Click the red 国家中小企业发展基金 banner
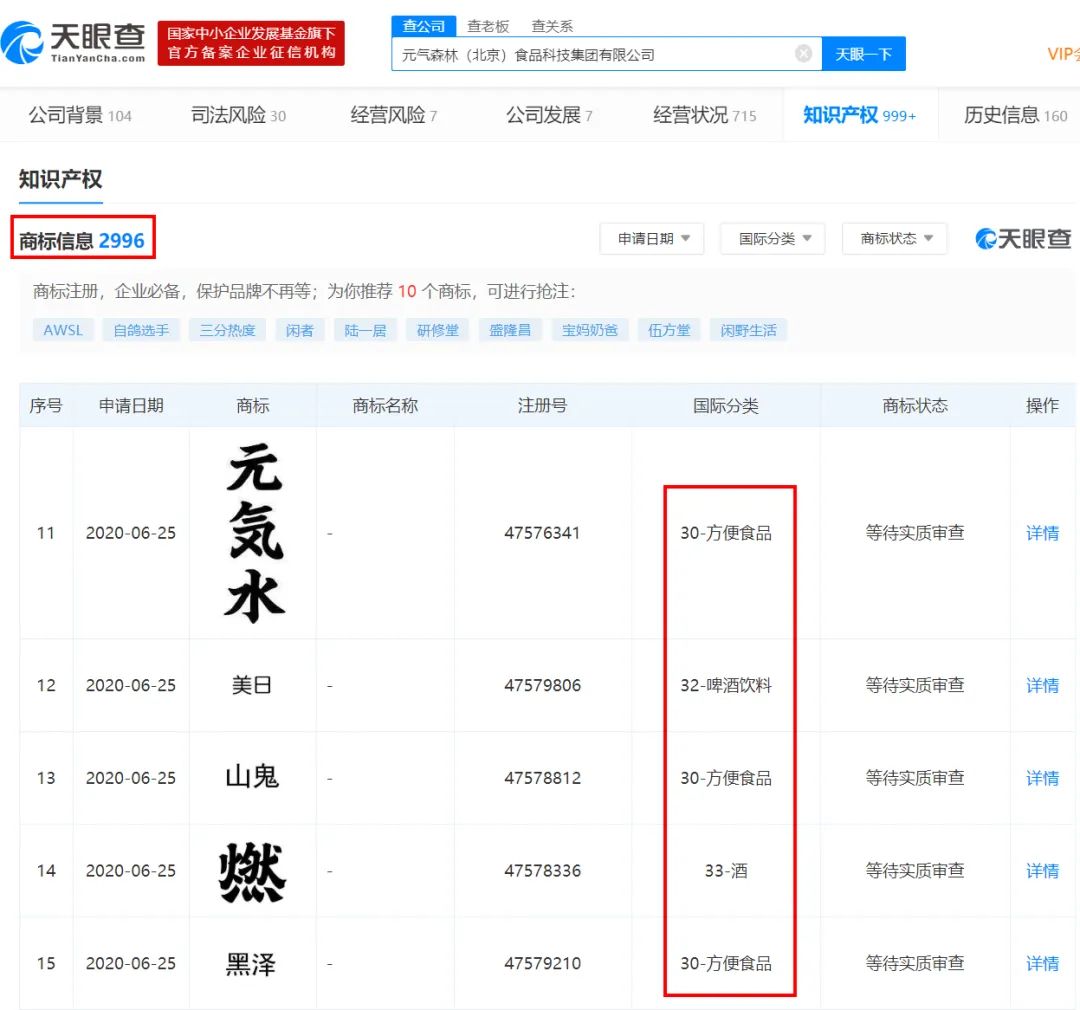1080x1010 pixels. tap(251, 43)
